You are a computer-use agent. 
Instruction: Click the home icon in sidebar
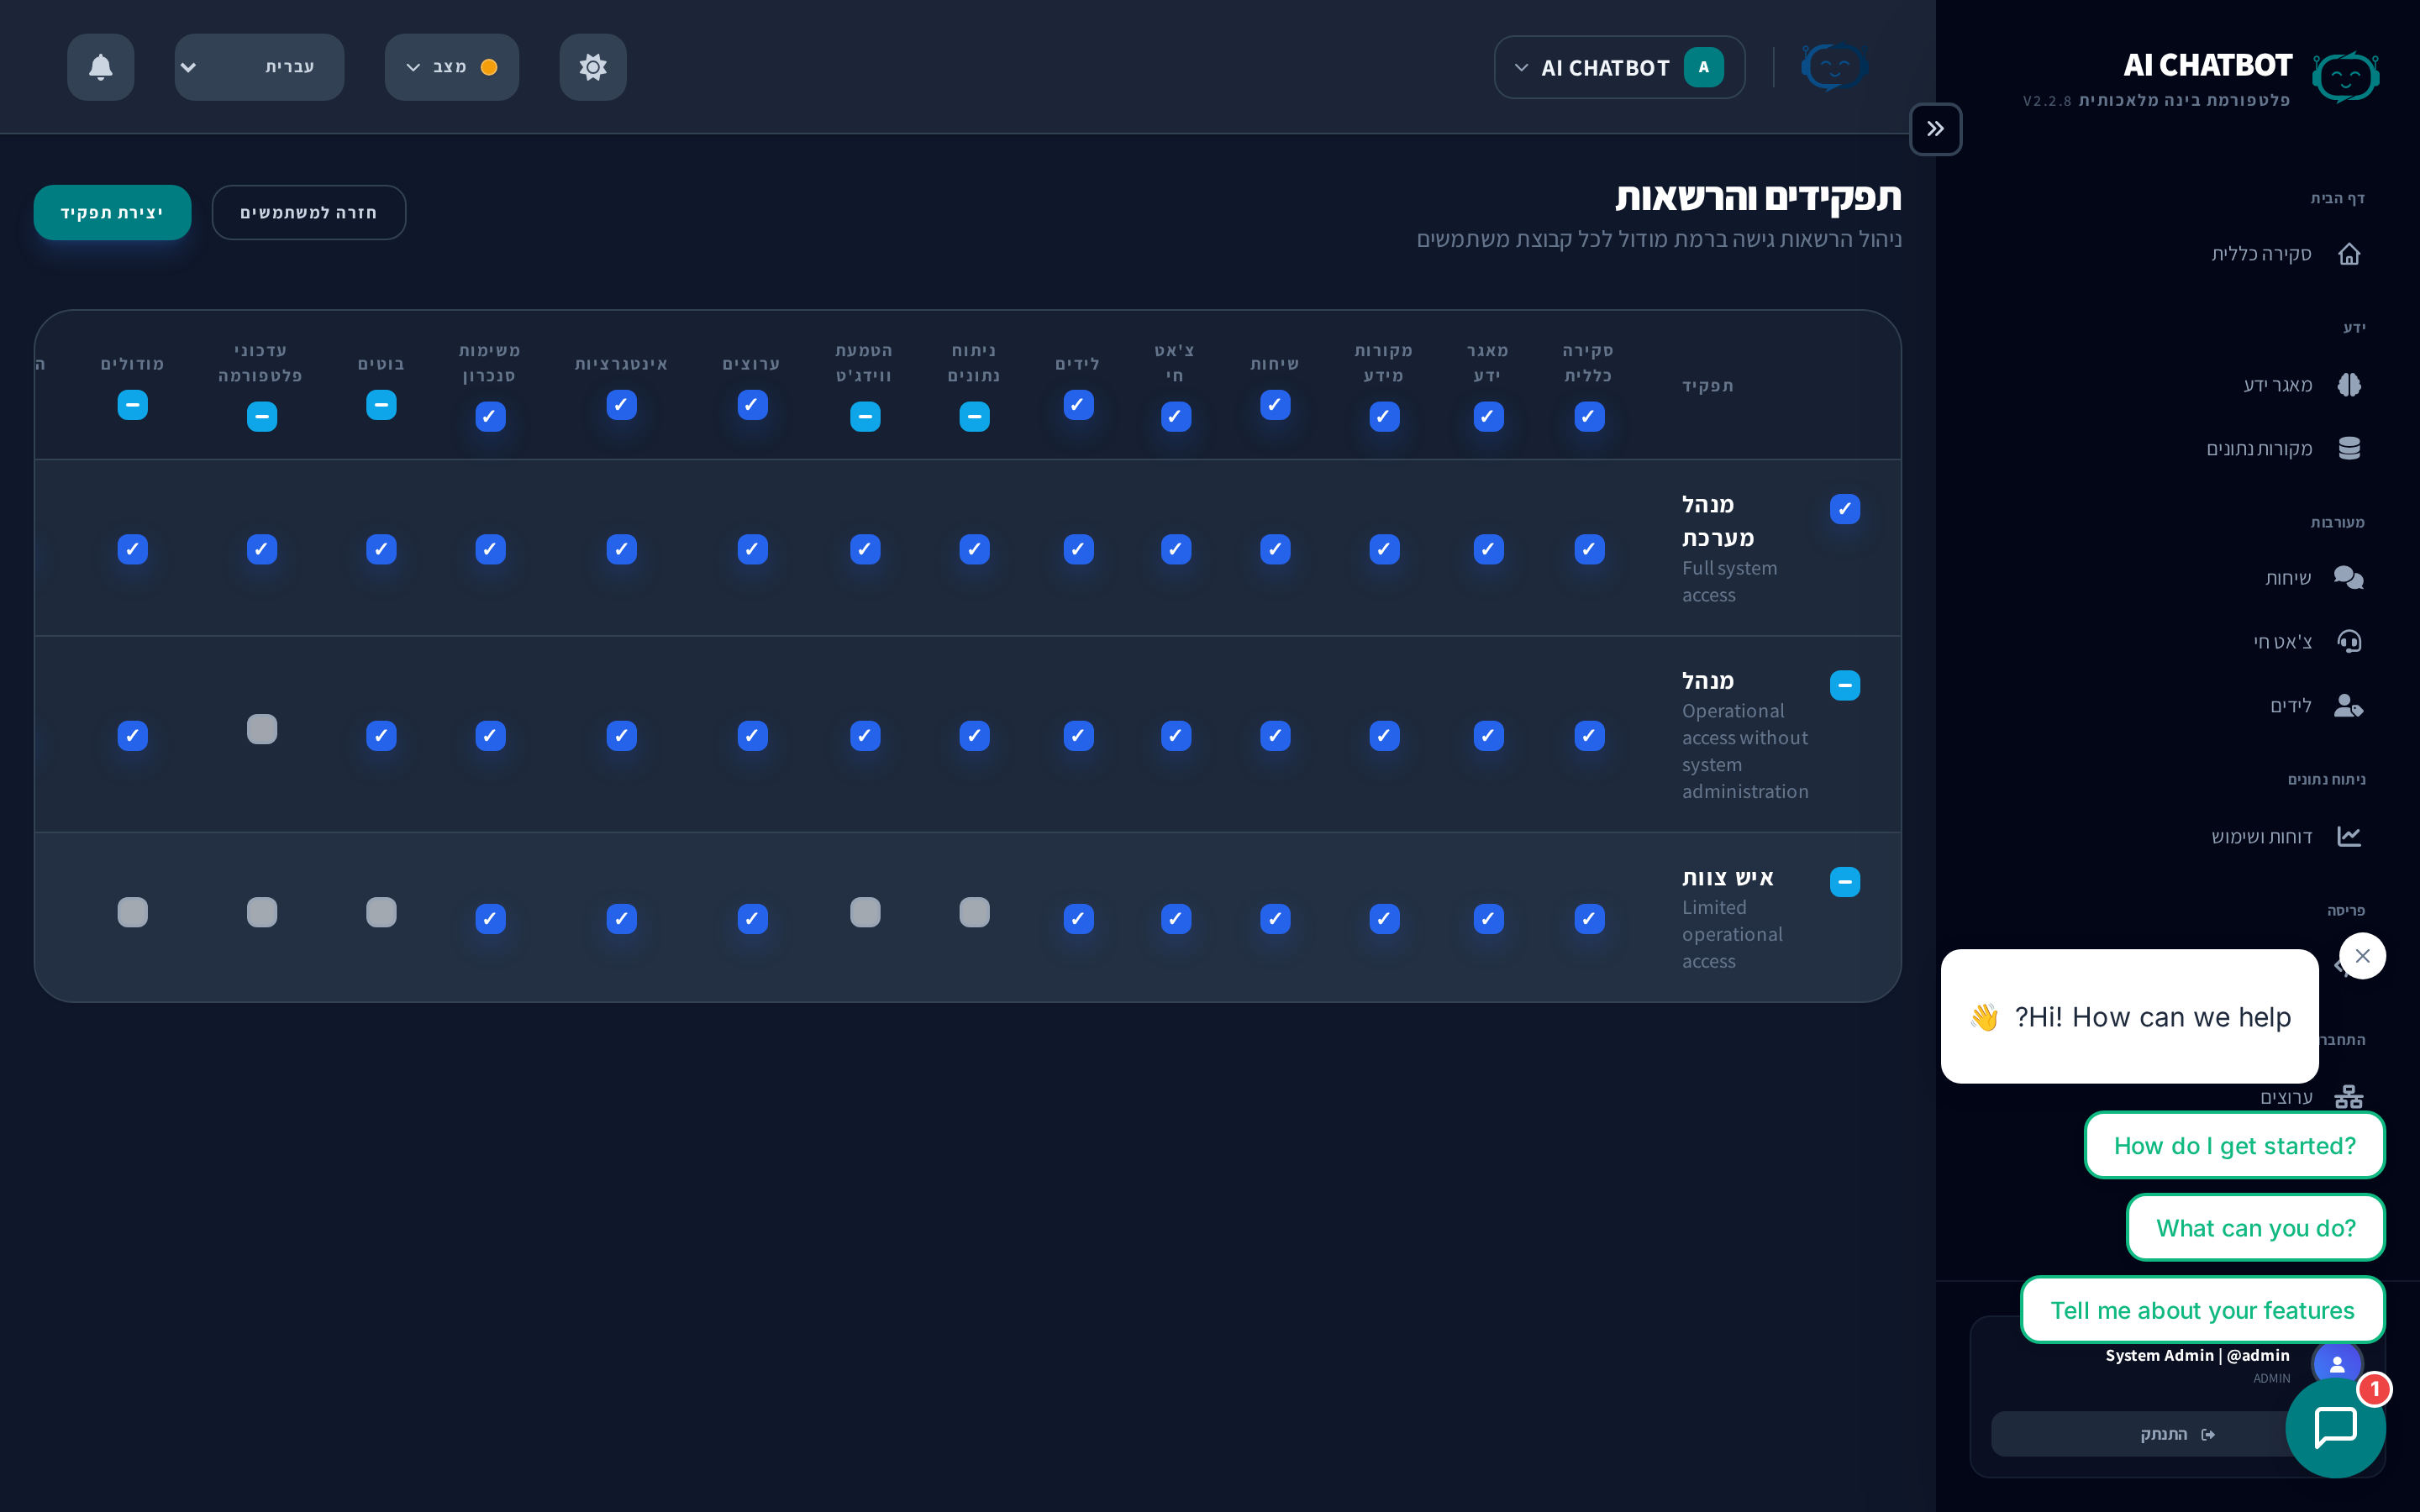(2349, 254)
